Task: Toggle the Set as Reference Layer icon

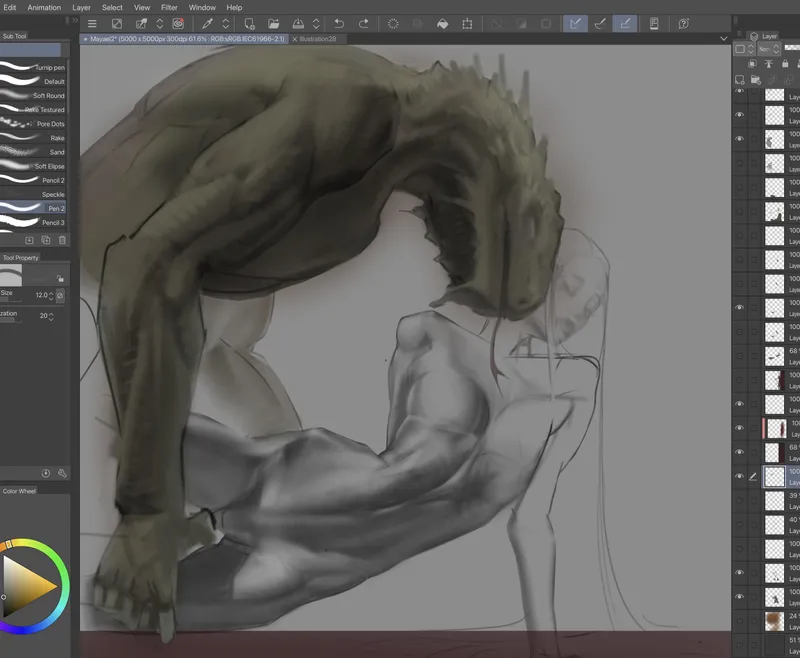Action: pos(768,64)
